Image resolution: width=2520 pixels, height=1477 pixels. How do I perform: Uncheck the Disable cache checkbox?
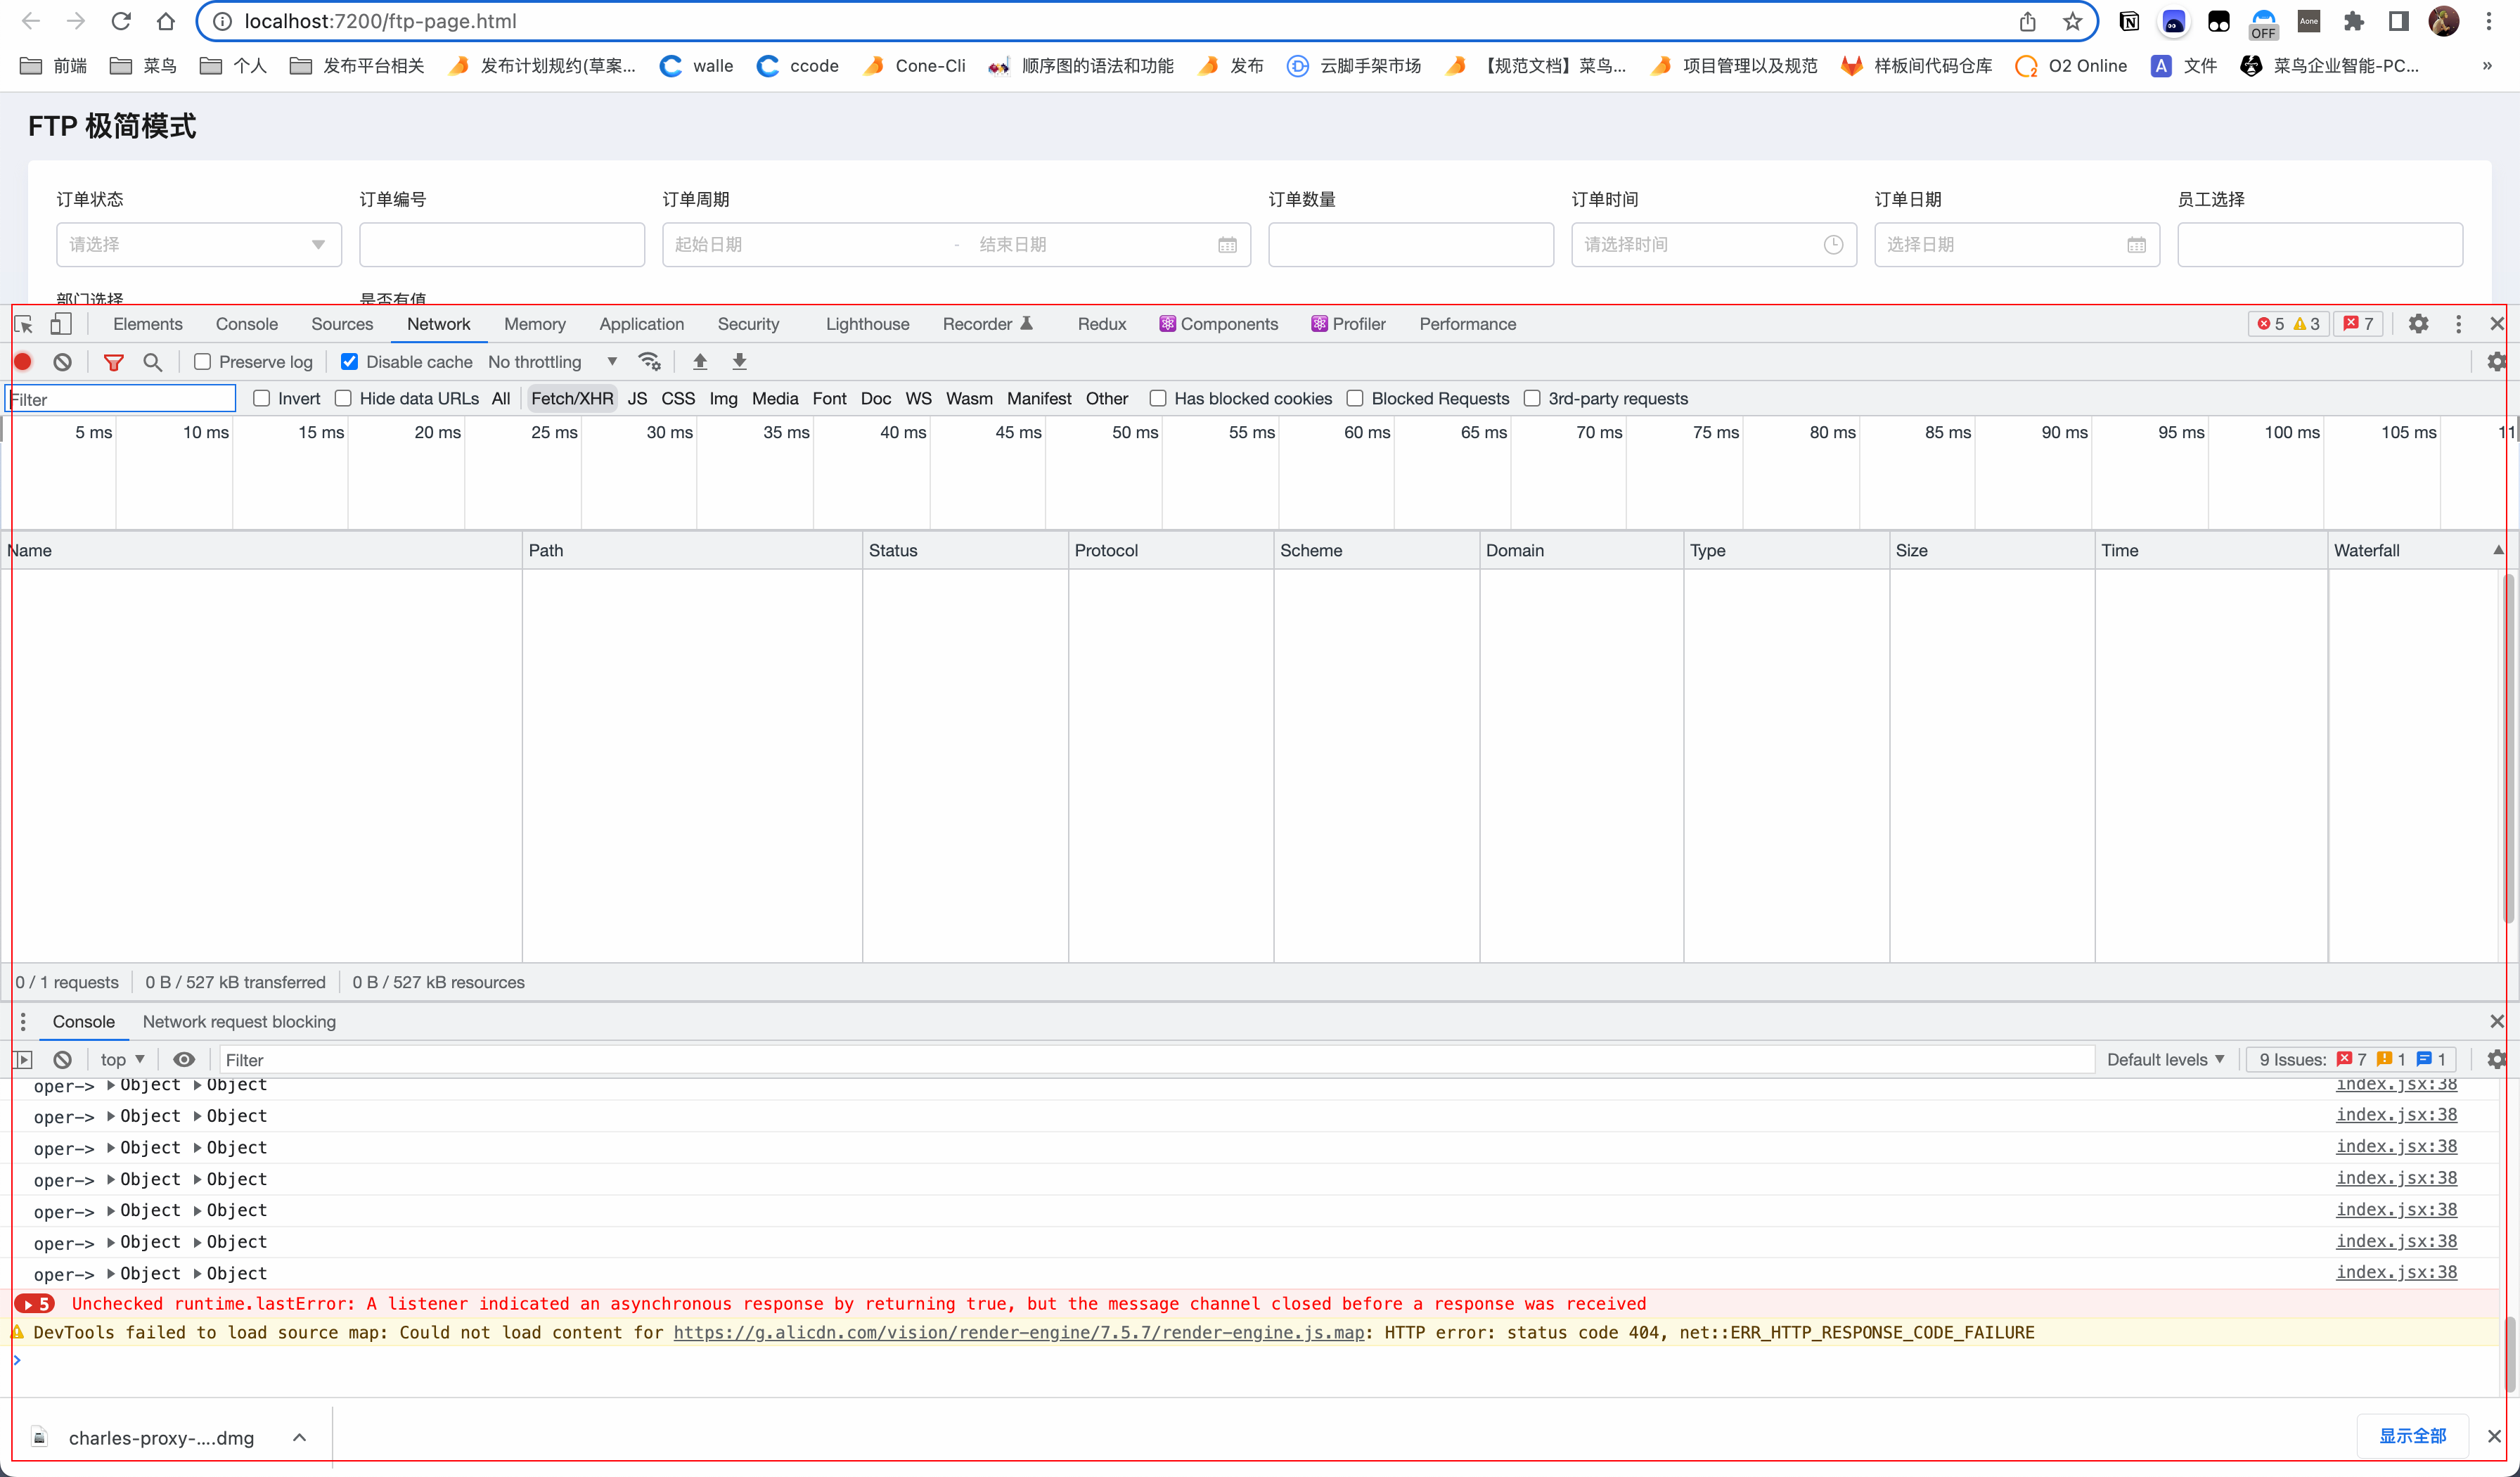click(x=350, y=362)
